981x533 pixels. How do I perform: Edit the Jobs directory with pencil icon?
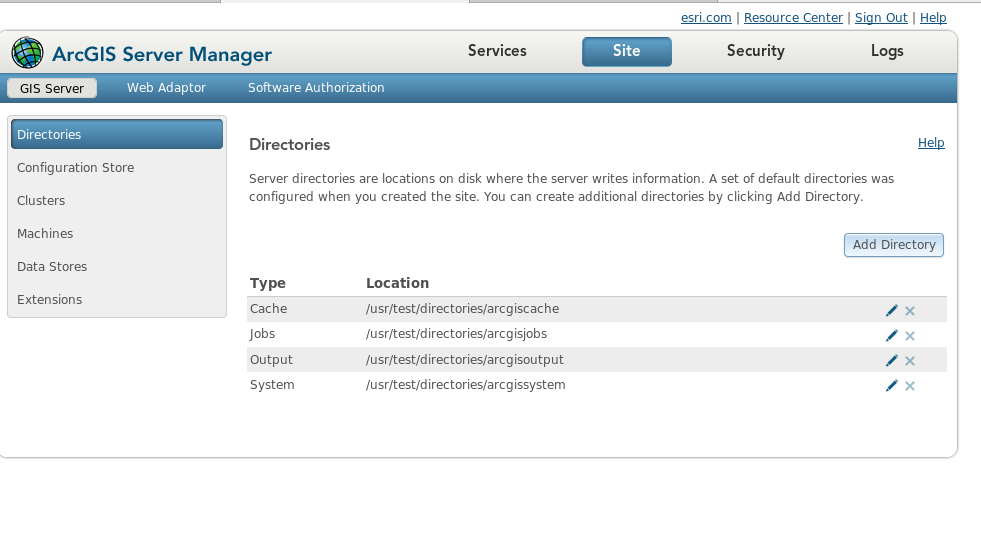892,335
